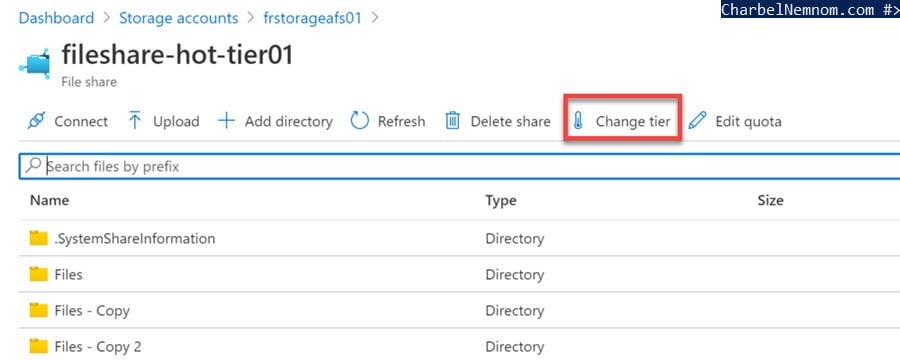The width and height of the screenshot is (900, 360).
Task: Click the Connect label in toolbar
Action: coord(81,122)
